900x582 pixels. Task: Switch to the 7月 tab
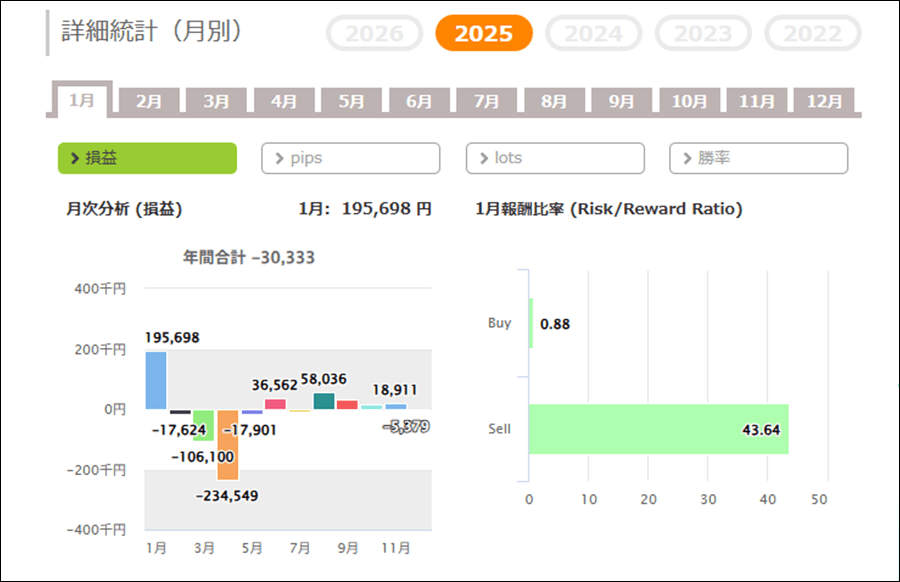click(487, 101)
